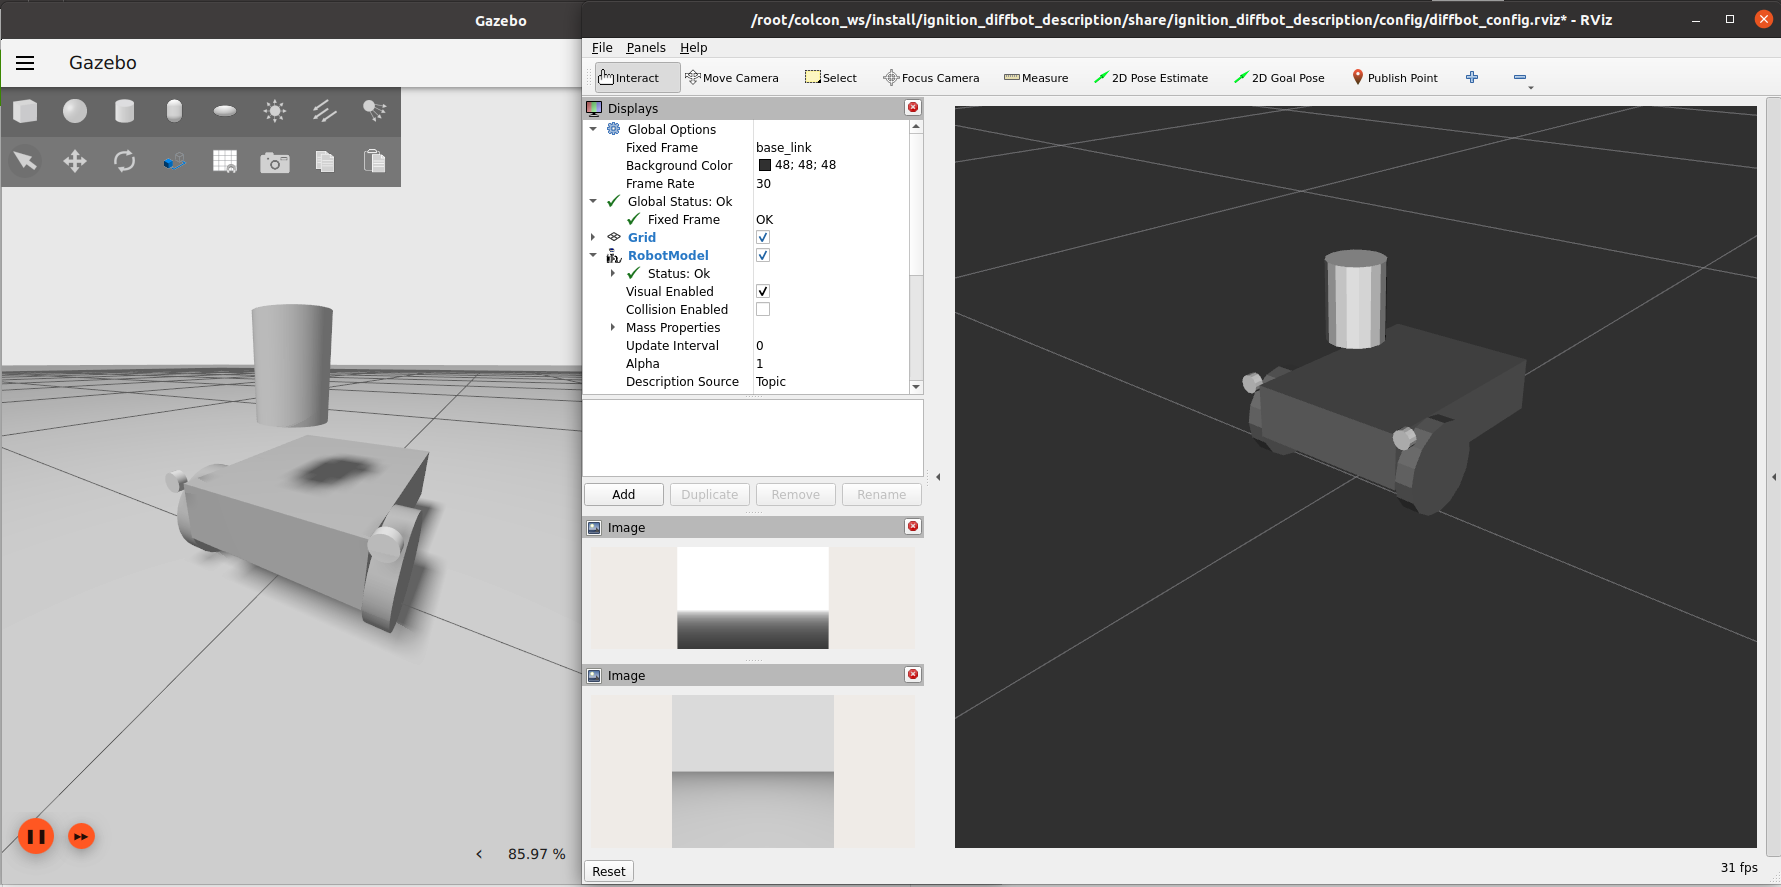Add a point light to scene
This screenshot has width=1781, height=887.
tap(274, 111)
